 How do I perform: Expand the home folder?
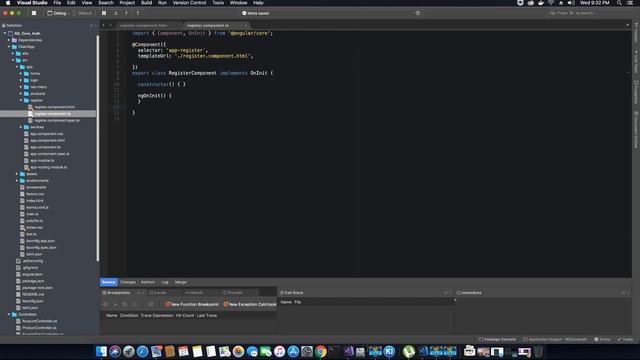click(21, 73)
